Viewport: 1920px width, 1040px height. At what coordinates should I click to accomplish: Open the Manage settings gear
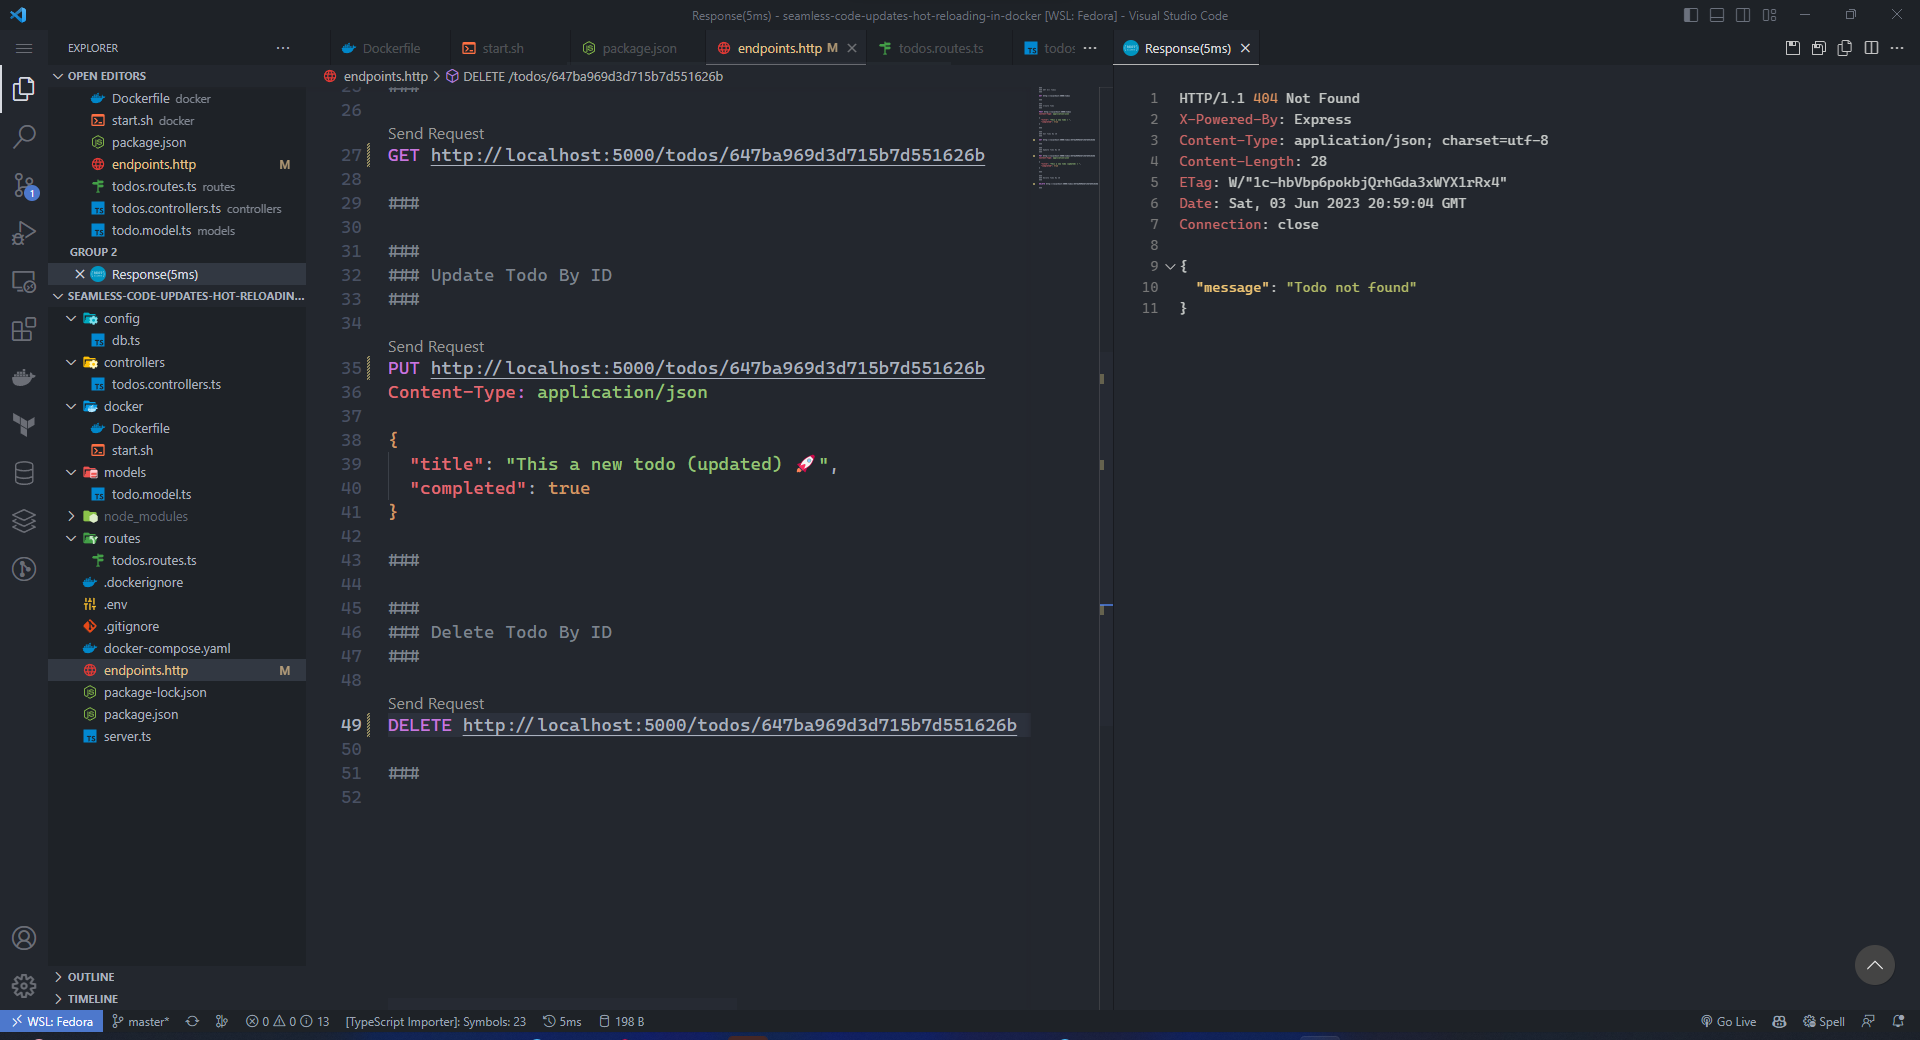[24, 986]
